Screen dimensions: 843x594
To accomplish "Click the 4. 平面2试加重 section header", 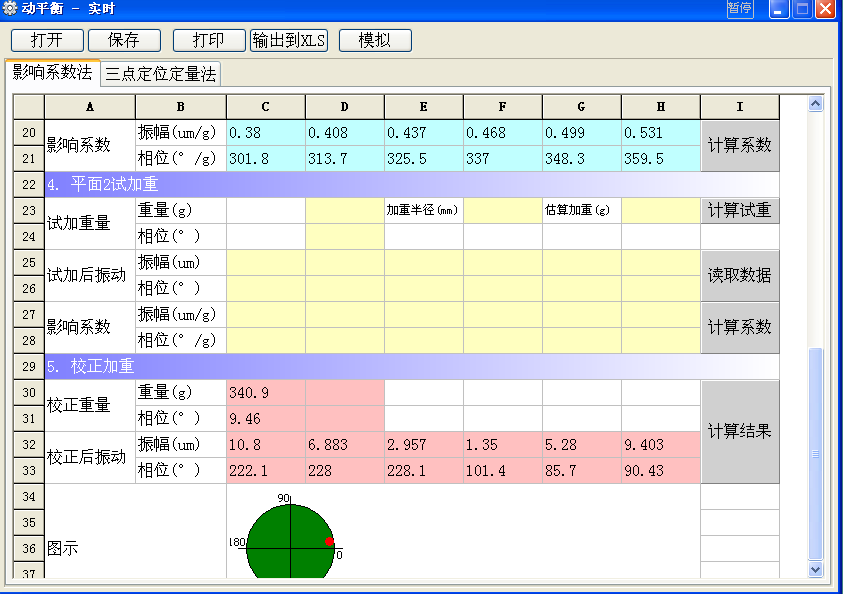I will click(x=412, y=184).
